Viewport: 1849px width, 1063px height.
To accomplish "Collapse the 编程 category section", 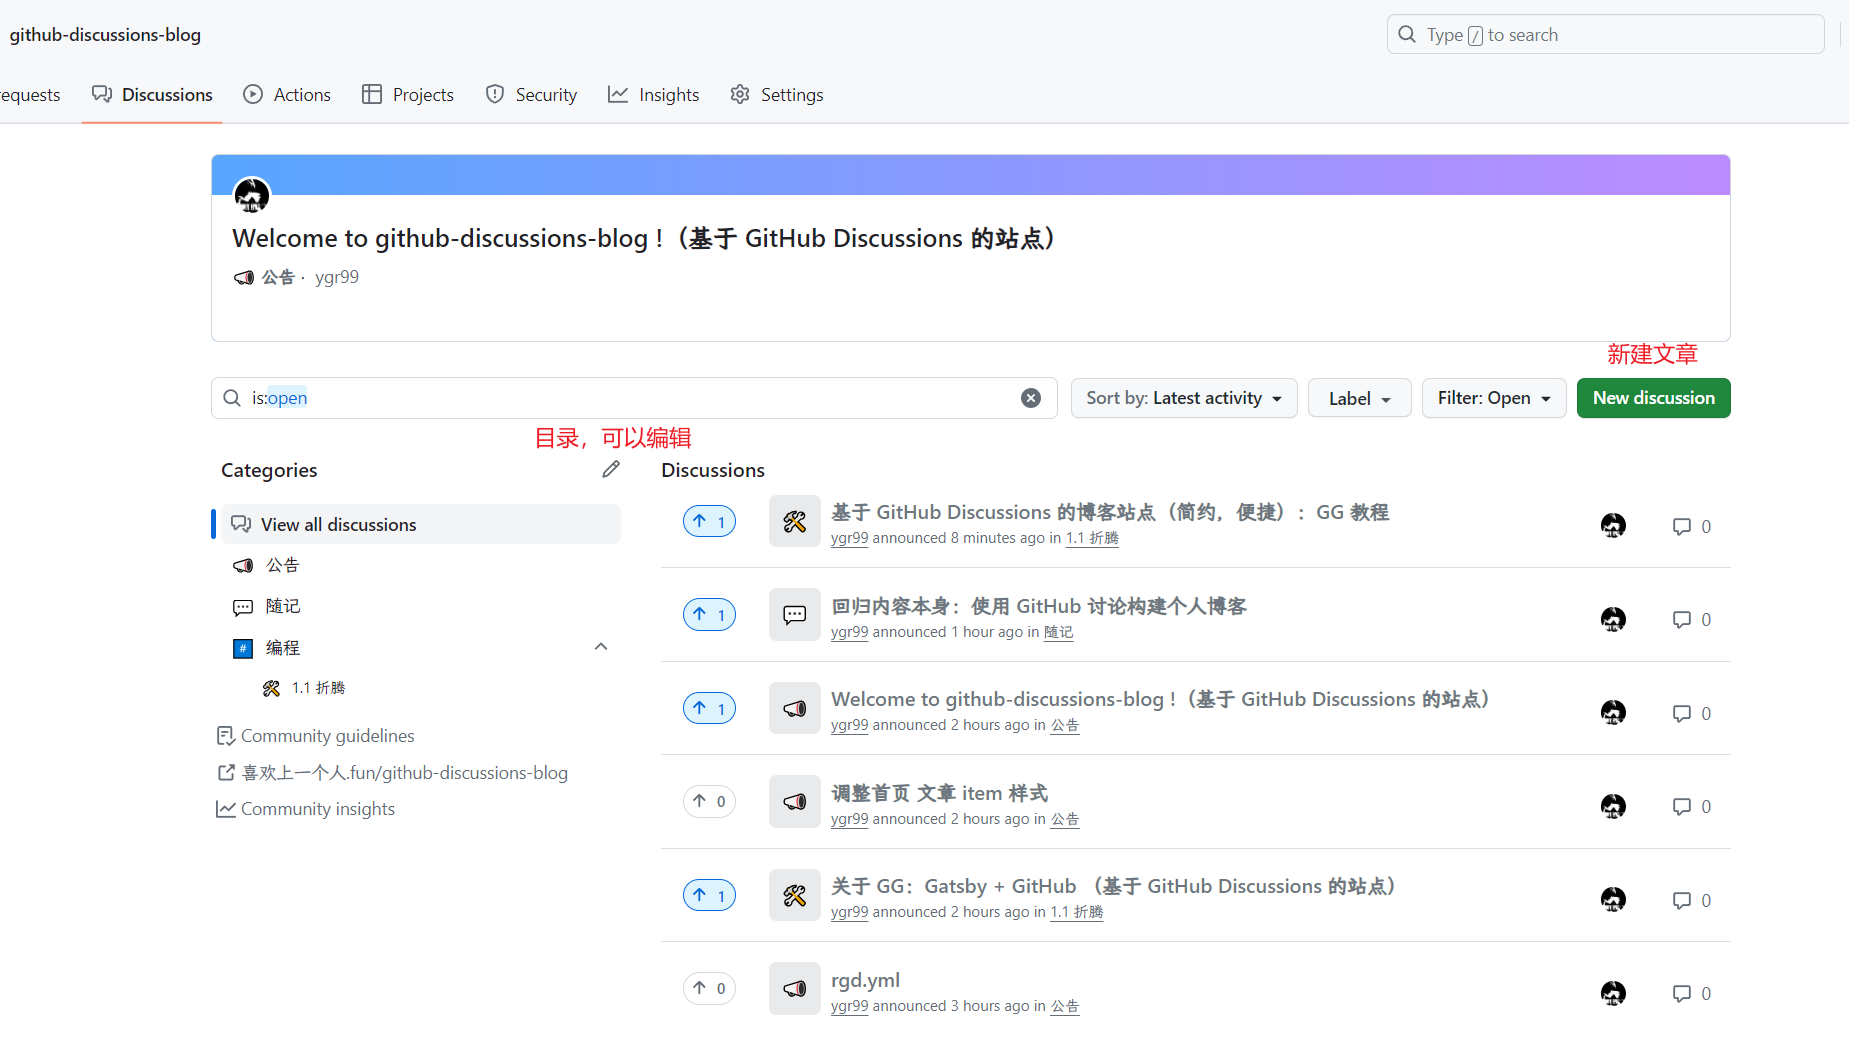I will click(601, 647).
